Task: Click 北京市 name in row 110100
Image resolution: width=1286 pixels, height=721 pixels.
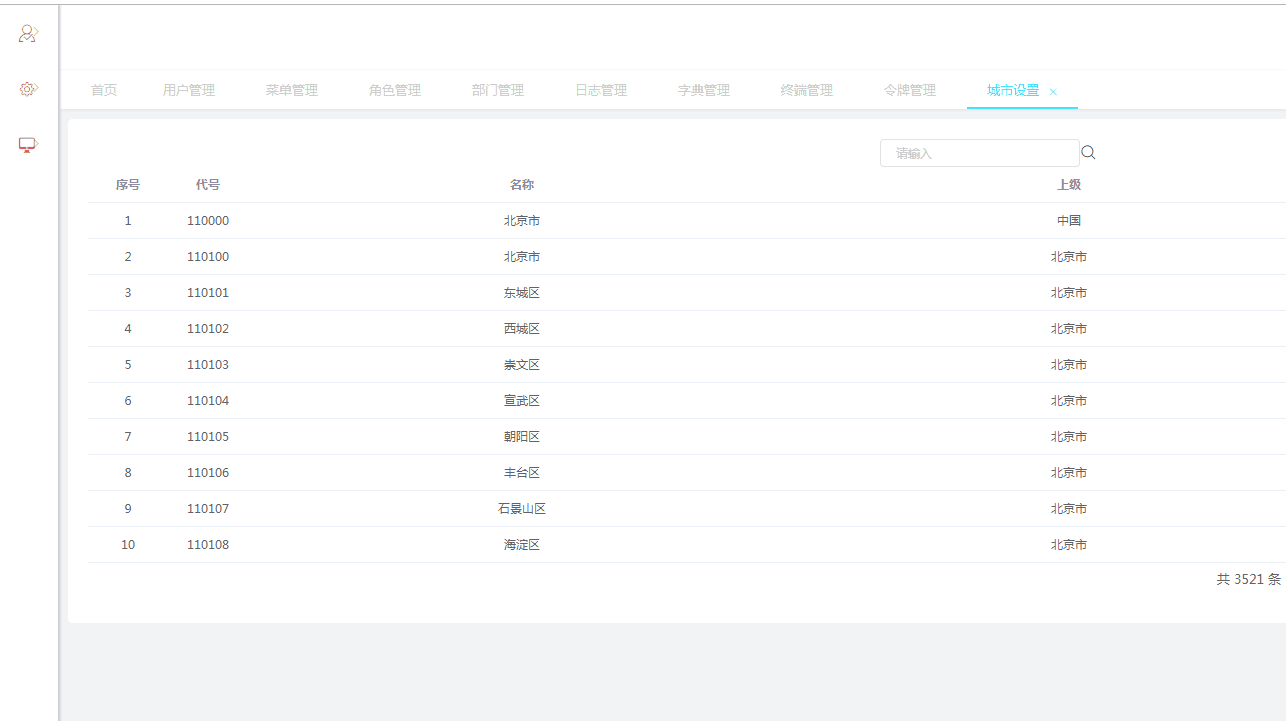Action: pos(522,257)
